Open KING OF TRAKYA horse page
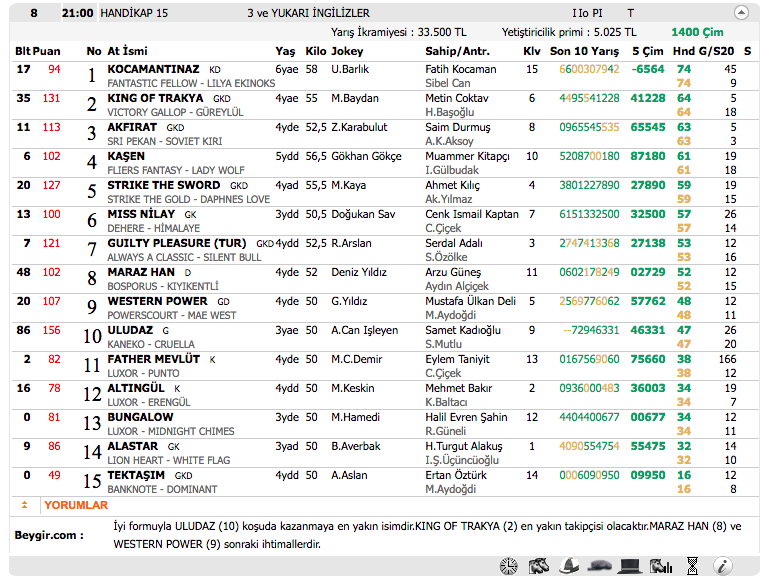 (x=155, y=98)
